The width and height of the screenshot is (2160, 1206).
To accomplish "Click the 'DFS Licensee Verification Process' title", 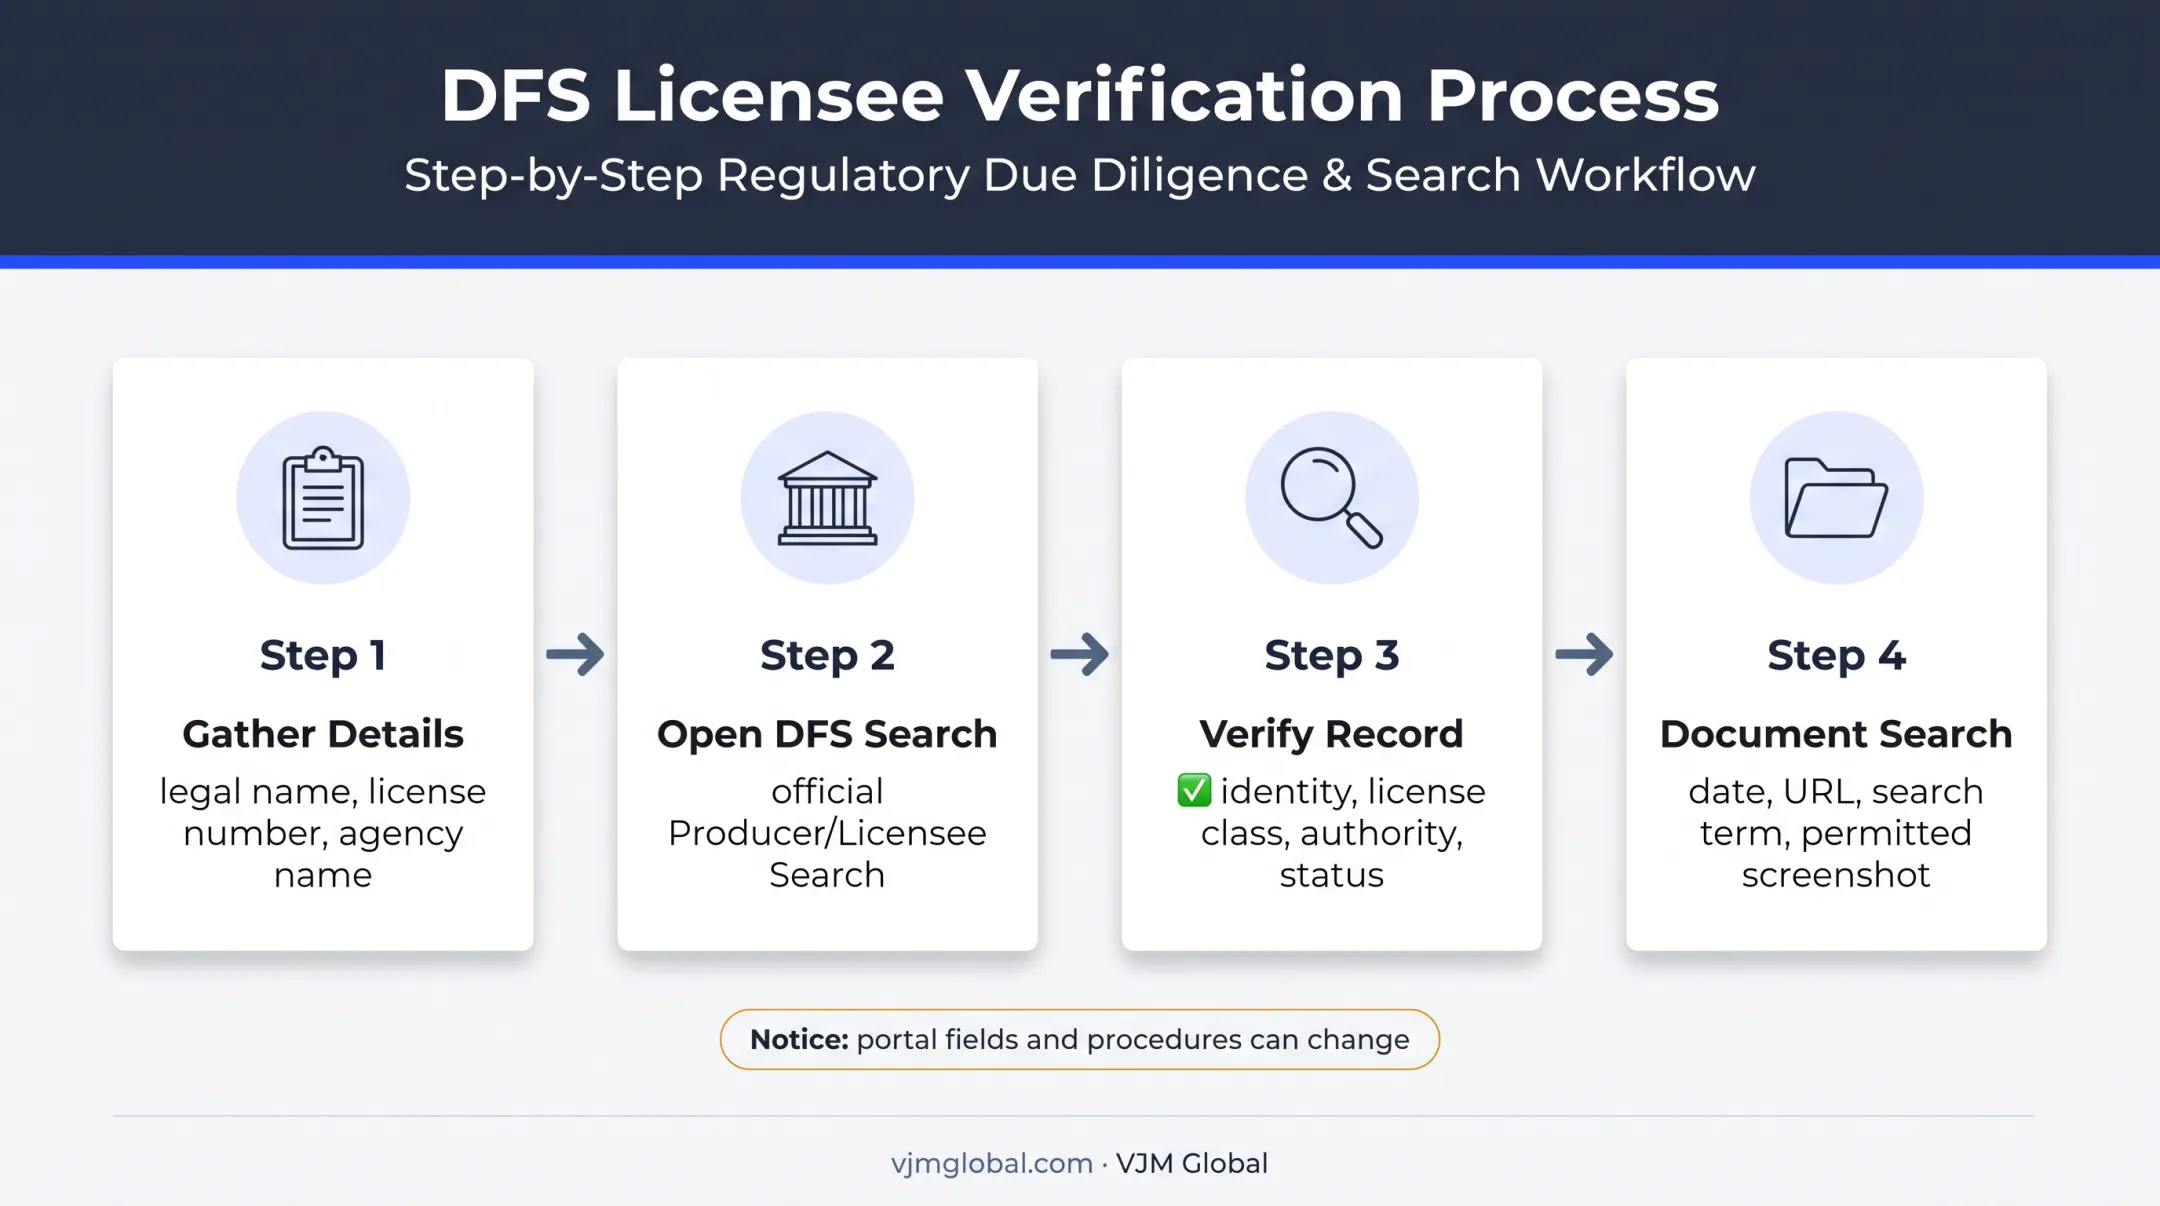I will coord(1080,95).
